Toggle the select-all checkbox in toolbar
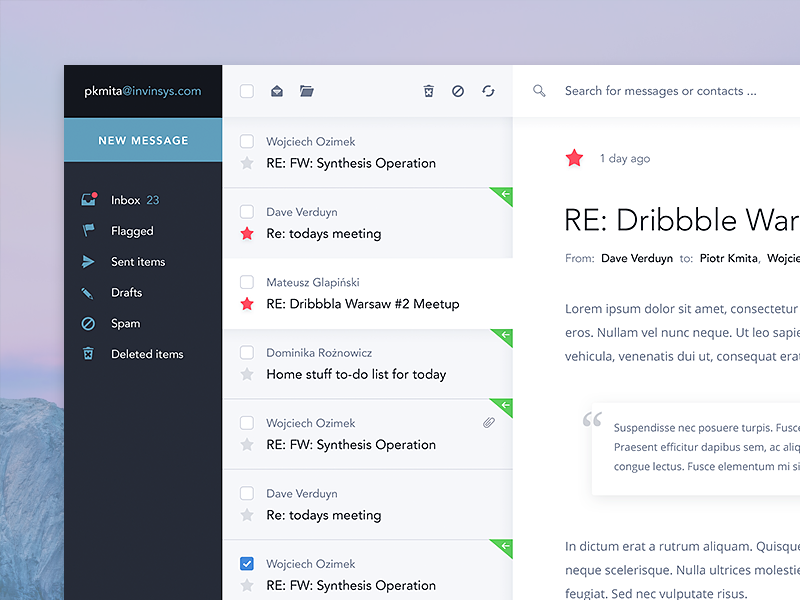The width and height of the screenshot is (800, 600). point(247,91)
